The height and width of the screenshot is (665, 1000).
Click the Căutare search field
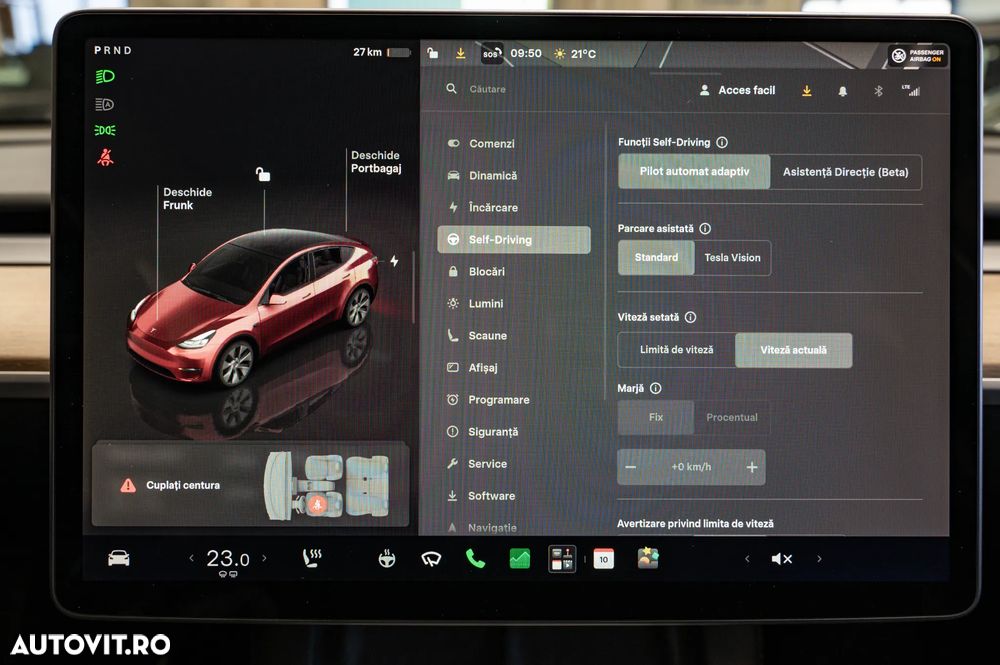click(x=488, y=89)
